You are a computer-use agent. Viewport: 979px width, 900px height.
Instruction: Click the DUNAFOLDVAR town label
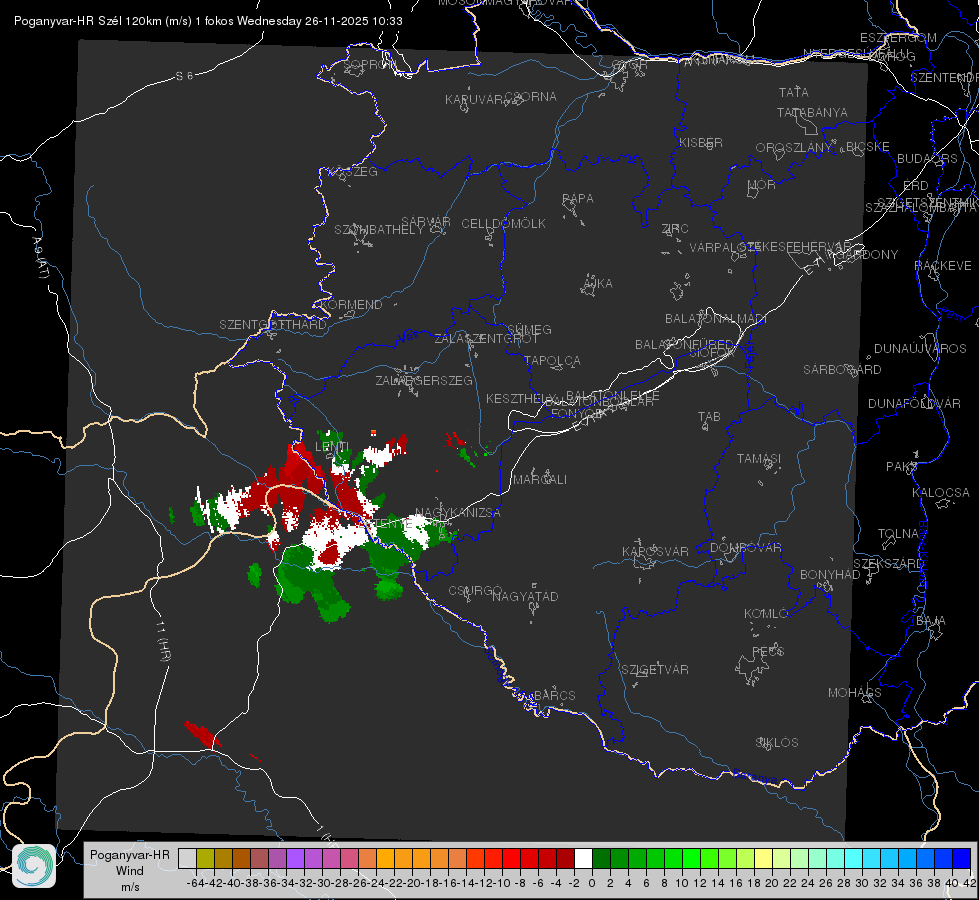pyautogui.click(x=914, y=403)
